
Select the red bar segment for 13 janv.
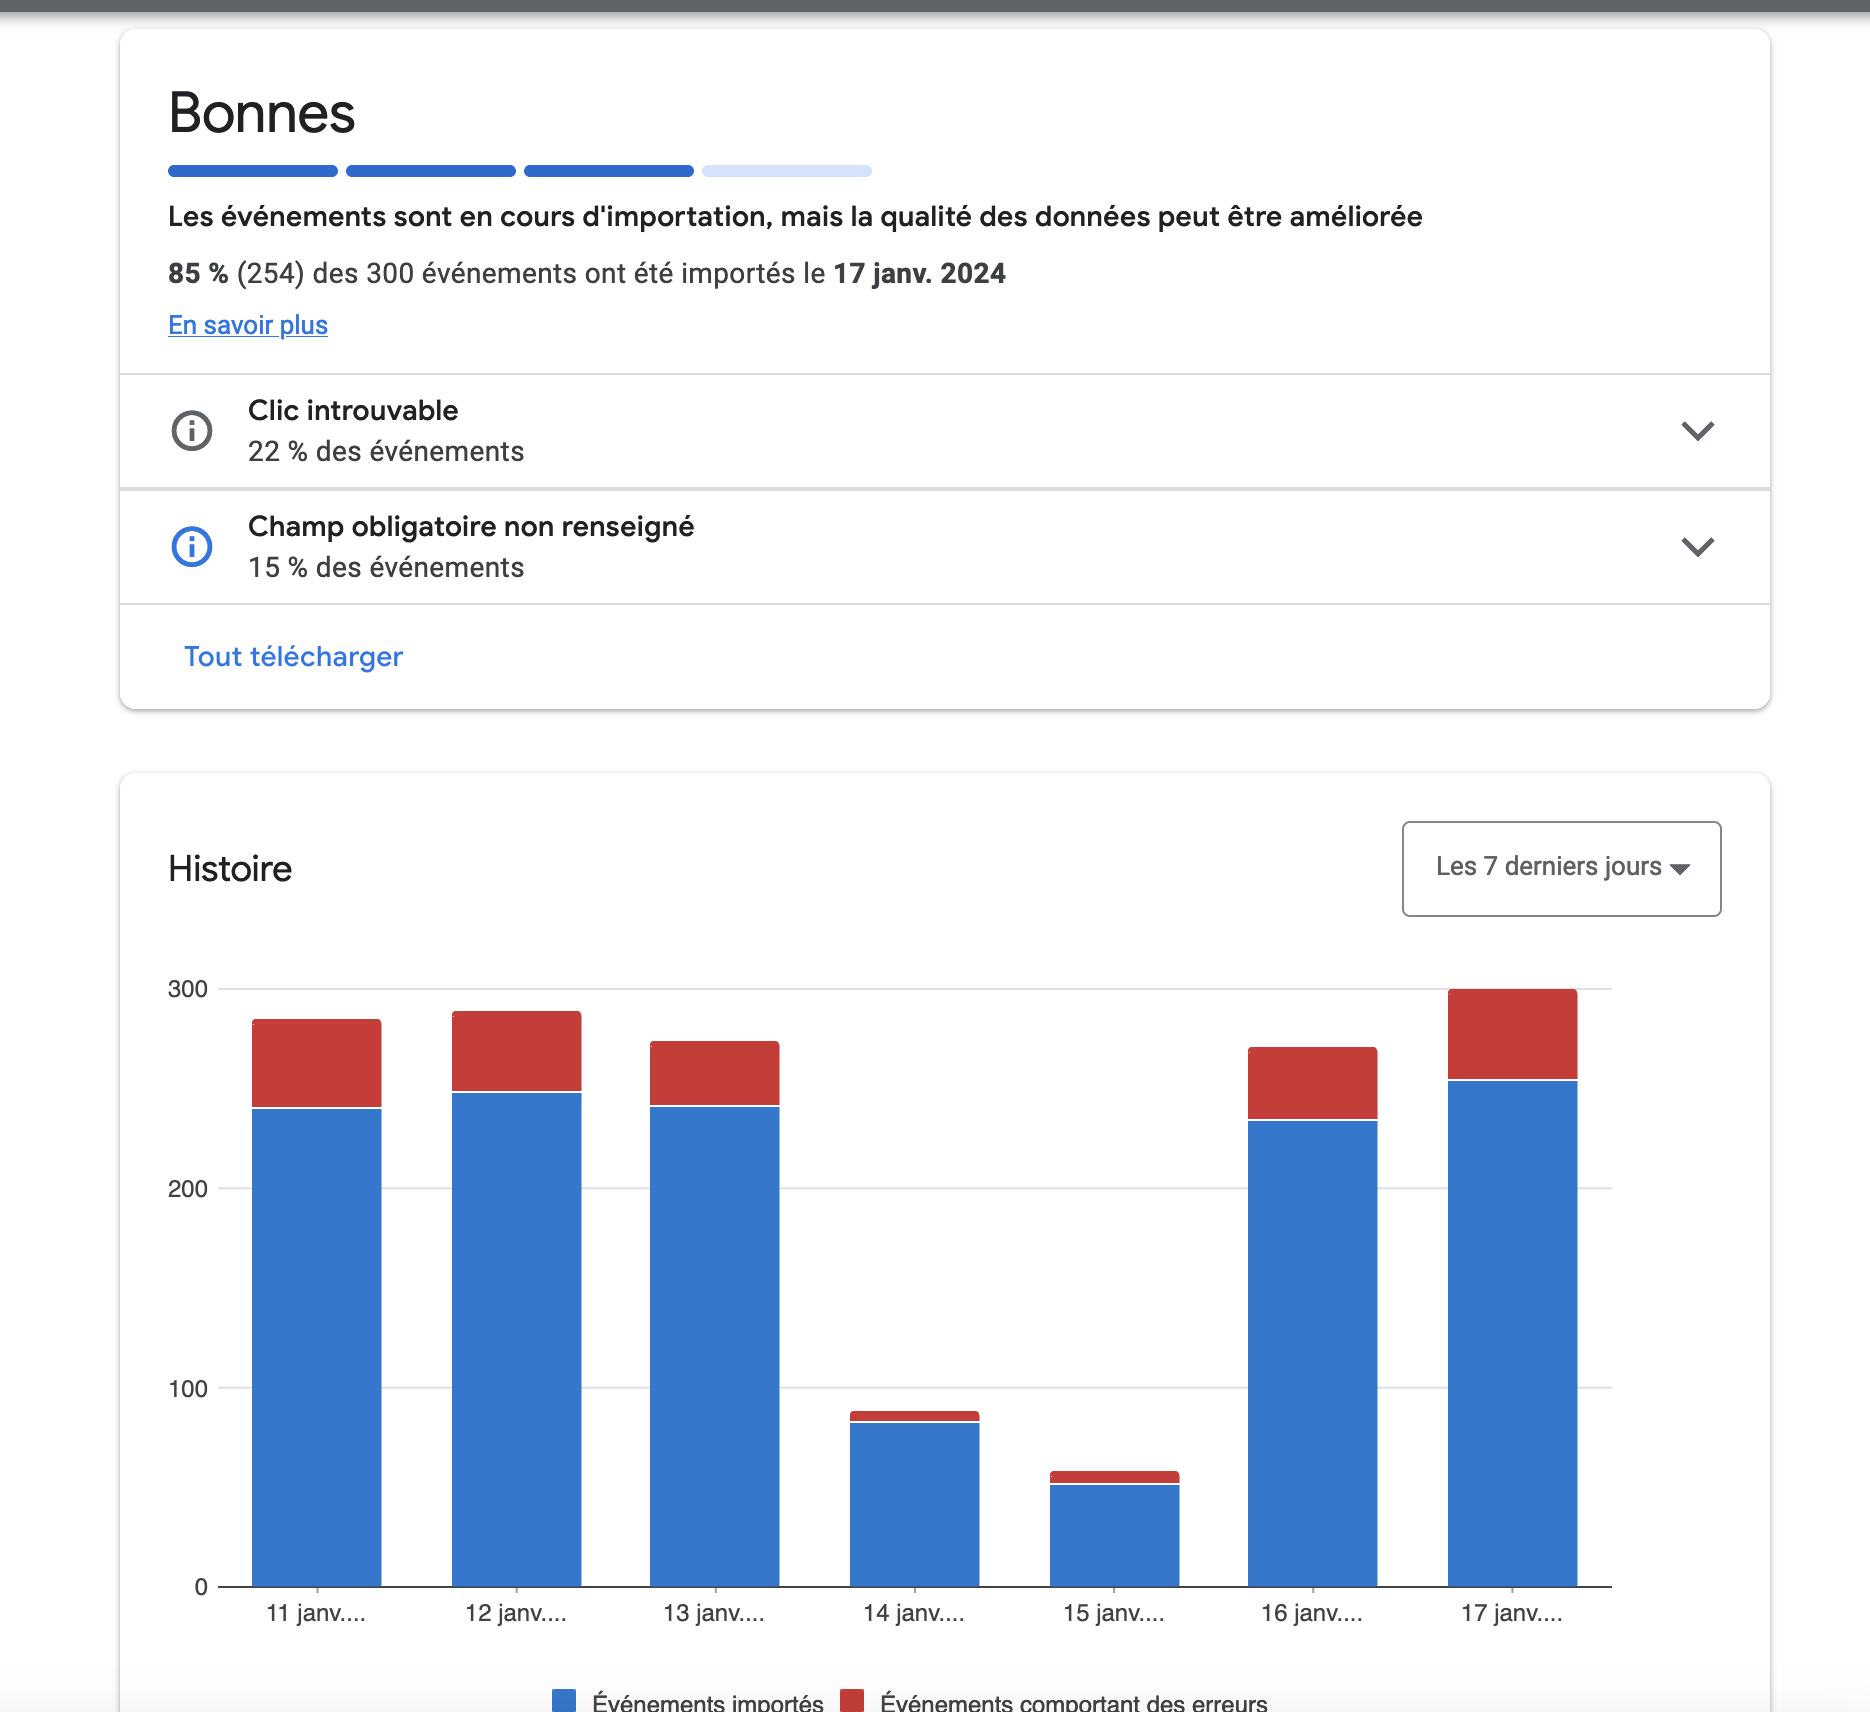pos(715,1073)
